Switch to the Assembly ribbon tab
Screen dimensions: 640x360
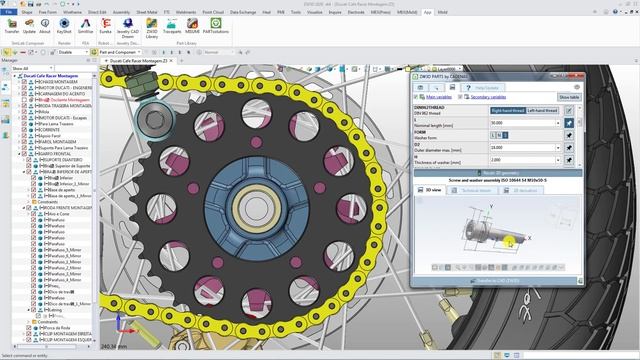[121, 12]
